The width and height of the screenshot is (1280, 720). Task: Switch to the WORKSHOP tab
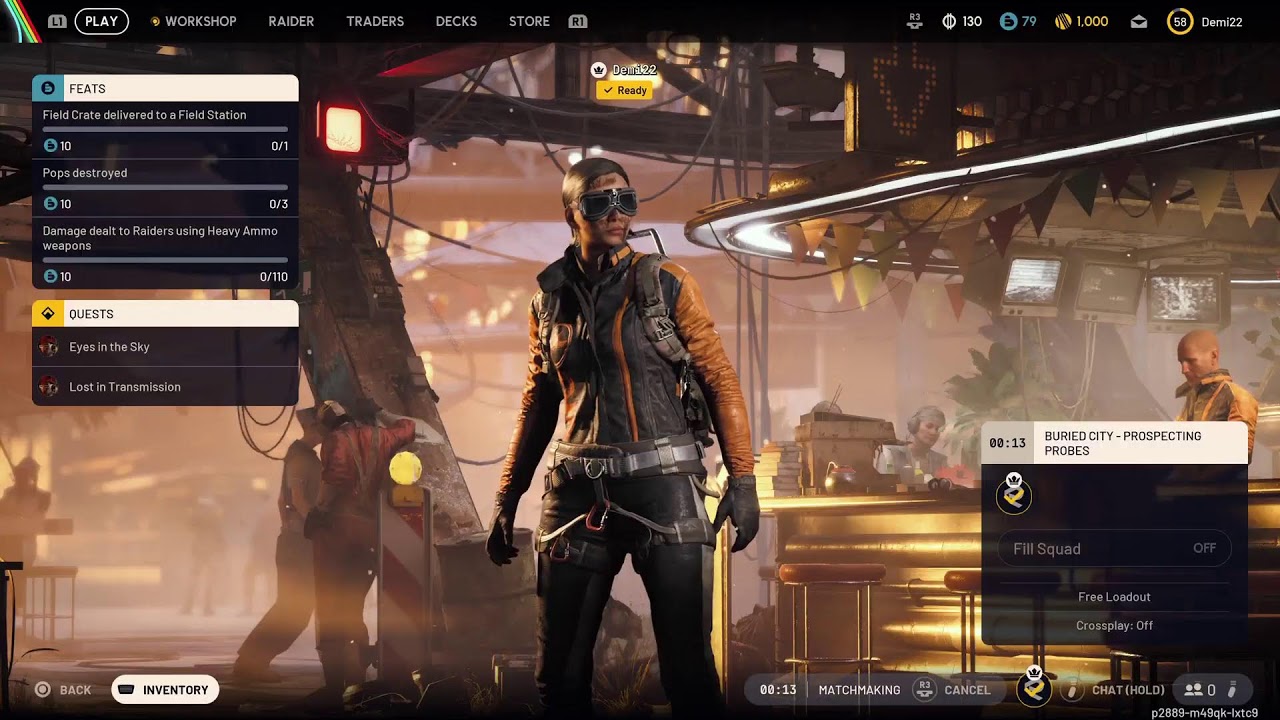pos(193,21)
